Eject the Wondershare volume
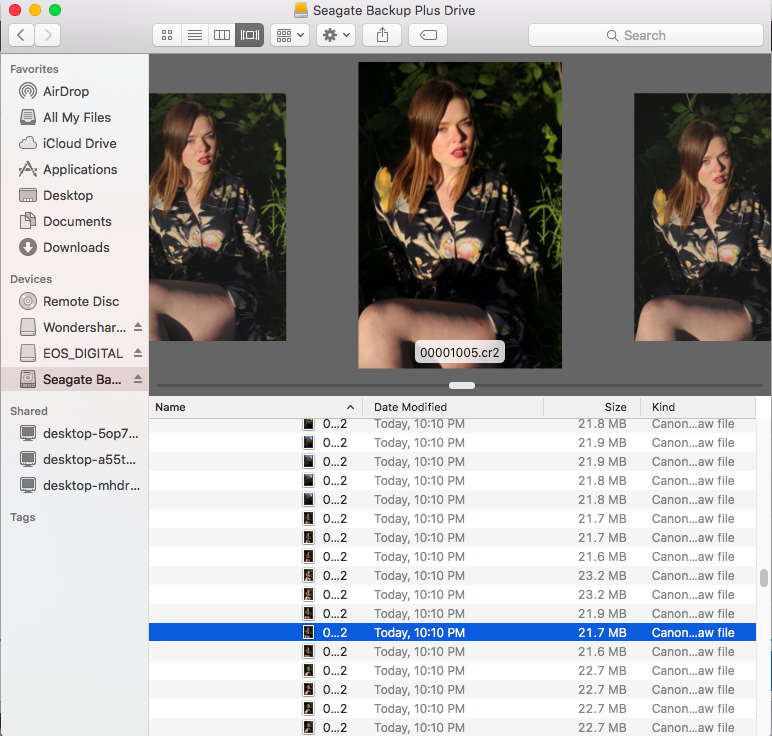Viewport: 772px width, 736px height. point(138,327)
